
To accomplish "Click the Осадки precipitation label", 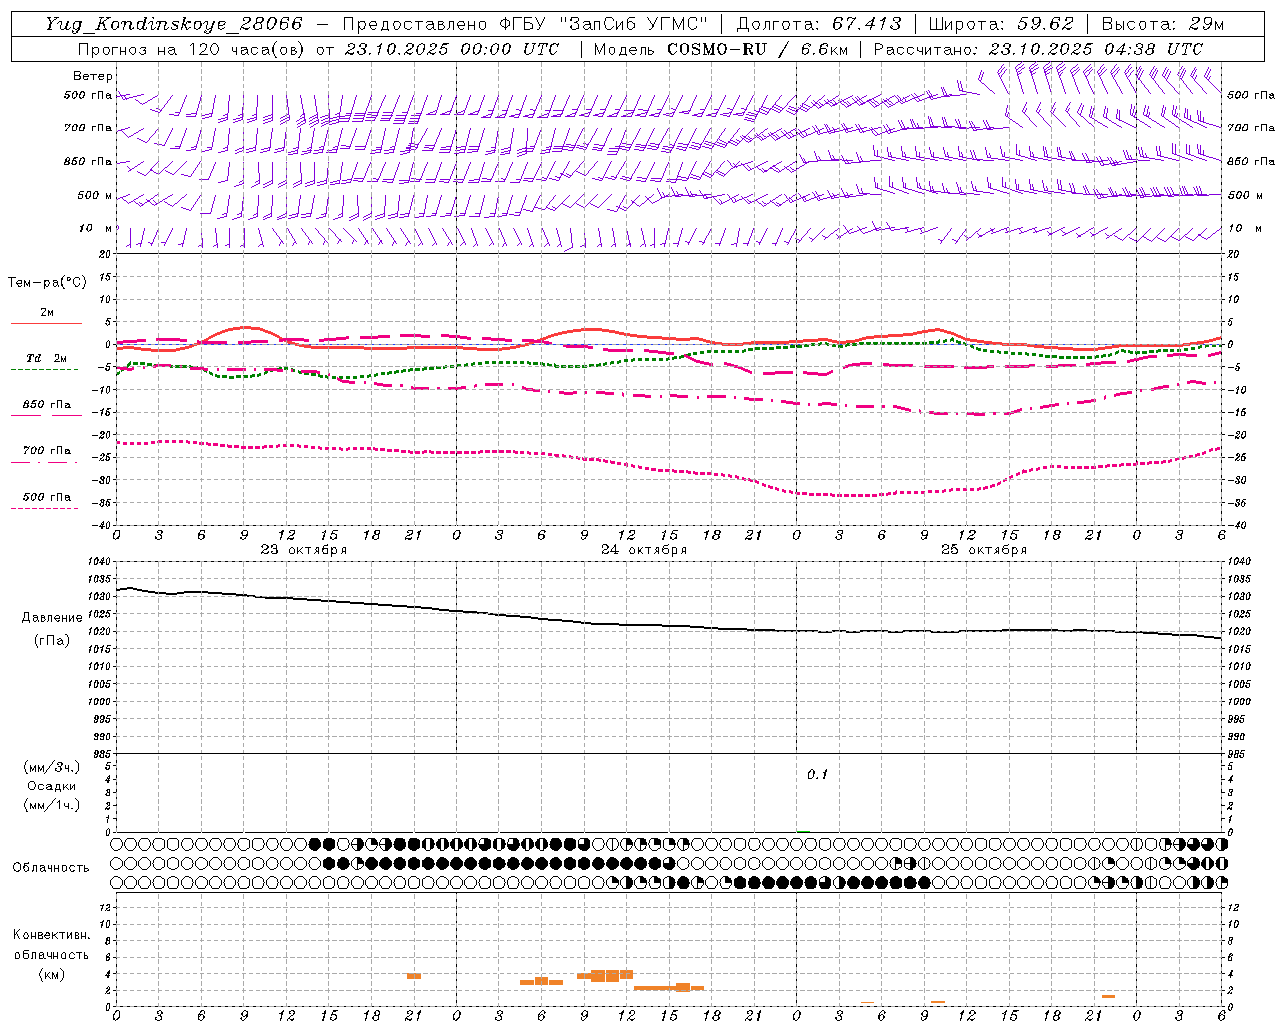I will [x=52, y=786].
